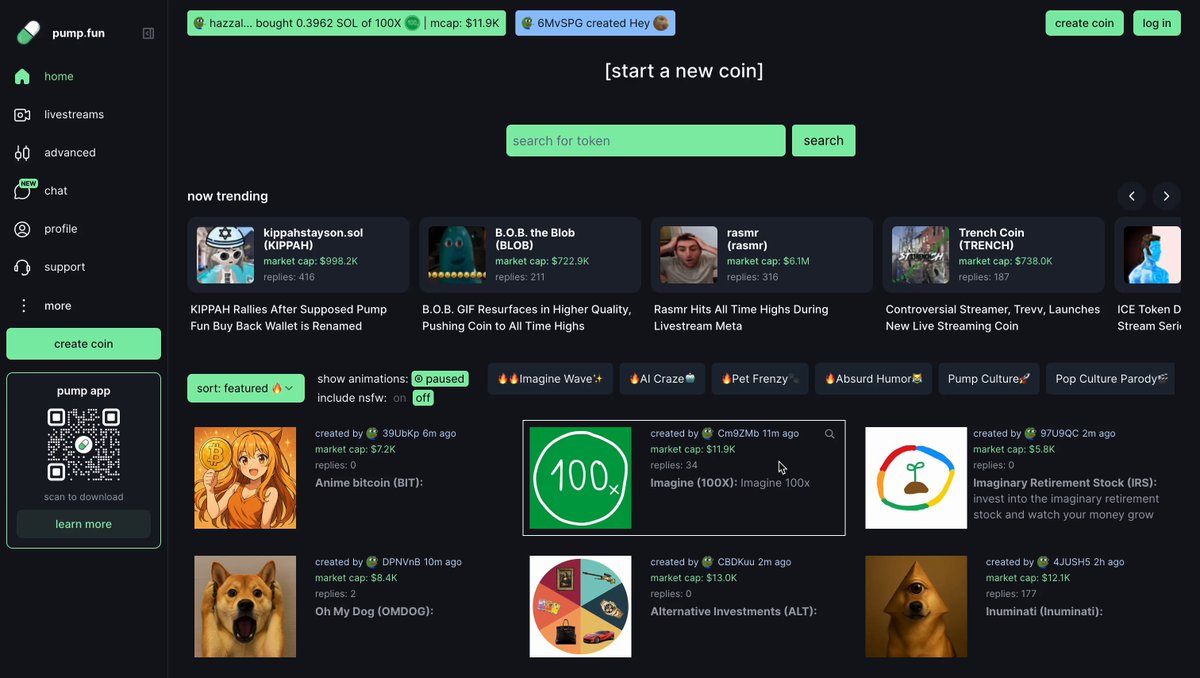Open the Imaginary Retirement Stock (IRS) image
This screenshot has height=678, width=1200.
(x=916, y=478)
